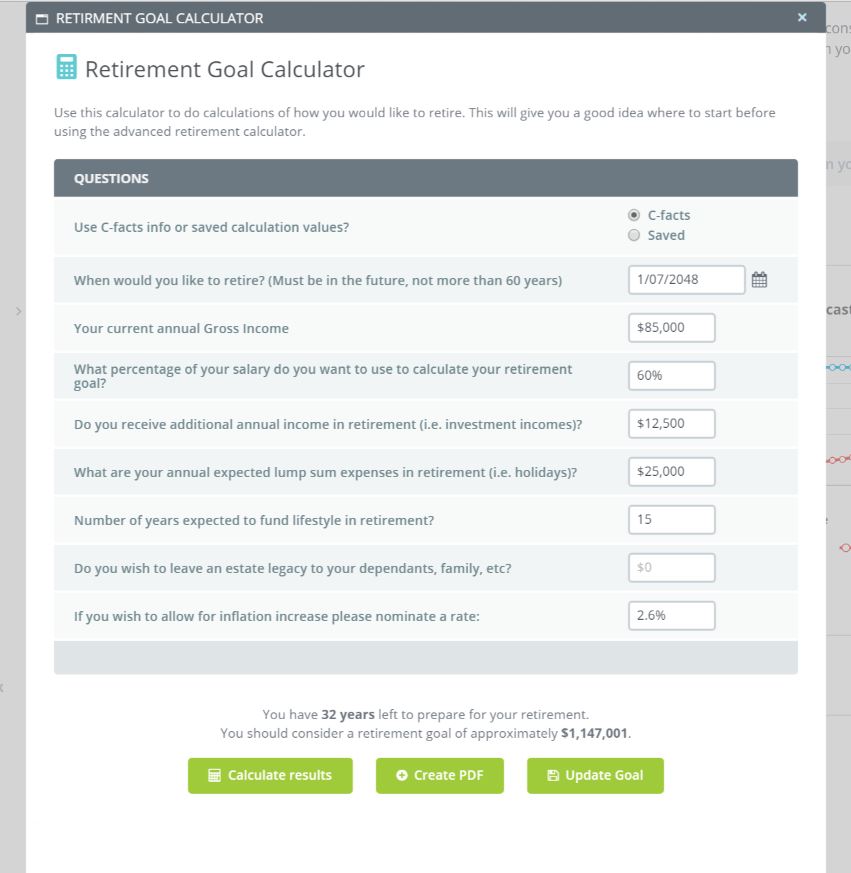Click the retirement date field showing 1/07/2048
The height and width of the screenshot is (873, 851).
686,280
